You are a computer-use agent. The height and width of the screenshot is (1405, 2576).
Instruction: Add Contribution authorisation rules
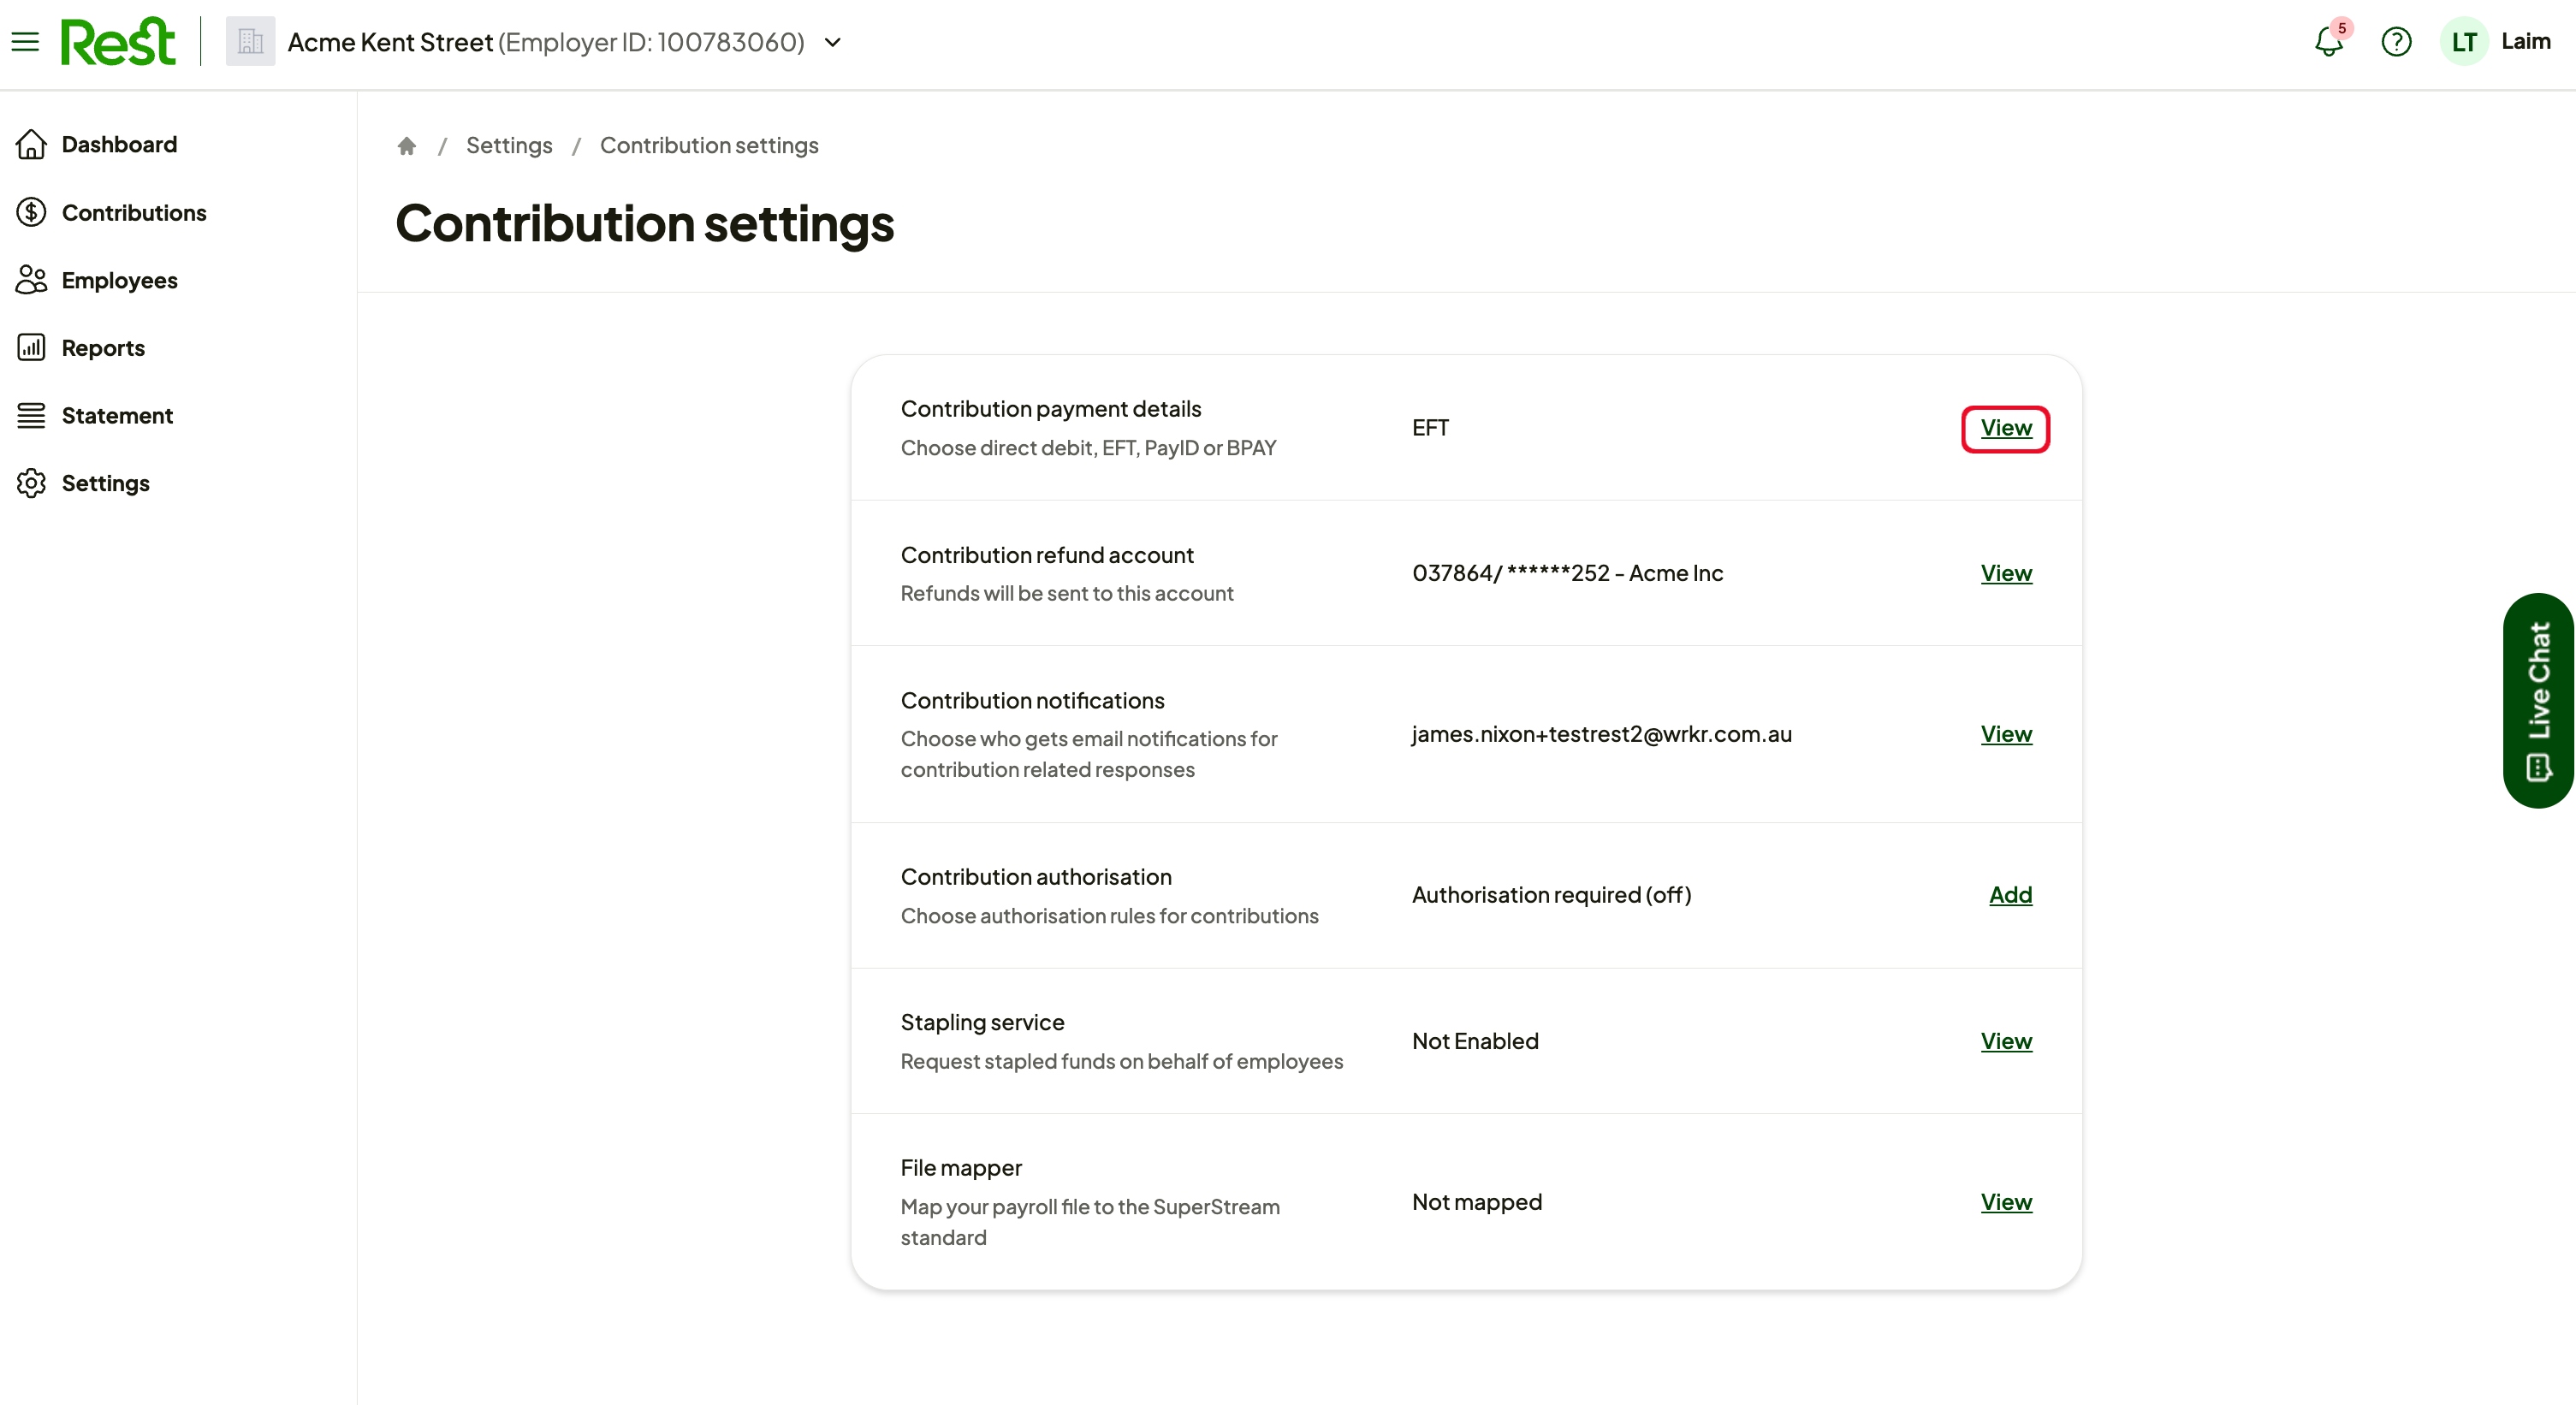point(2010,896)
